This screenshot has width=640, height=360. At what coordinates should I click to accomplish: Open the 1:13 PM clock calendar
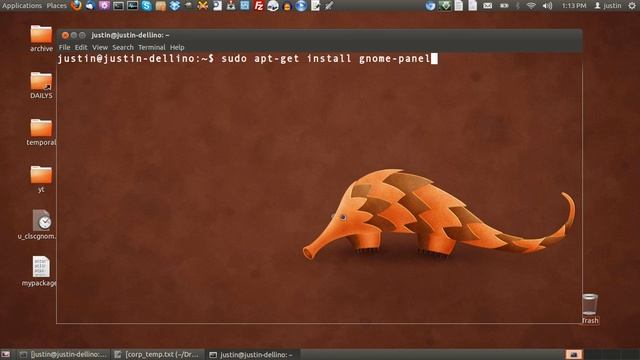click(574, 6)
